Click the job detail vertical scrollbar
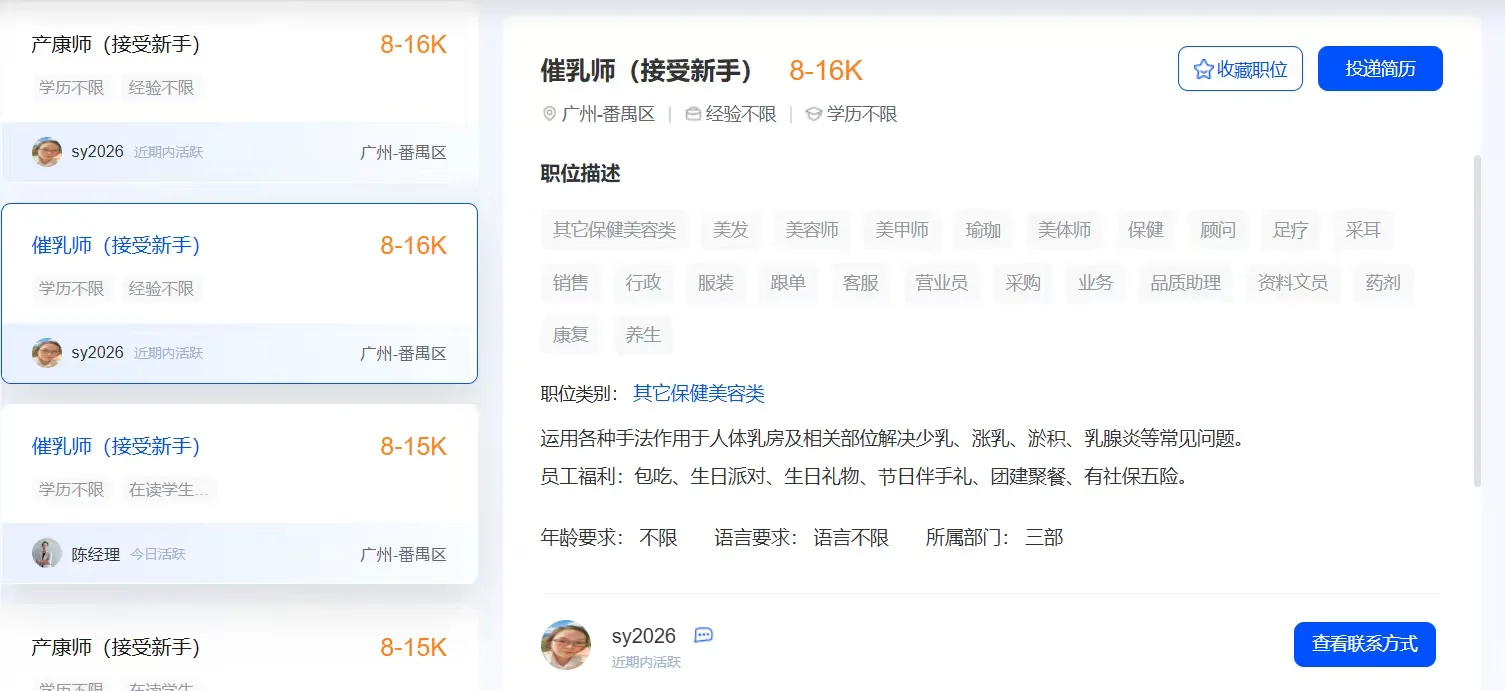Screen dimensions: 1505x691 [x=1478, y=320]
